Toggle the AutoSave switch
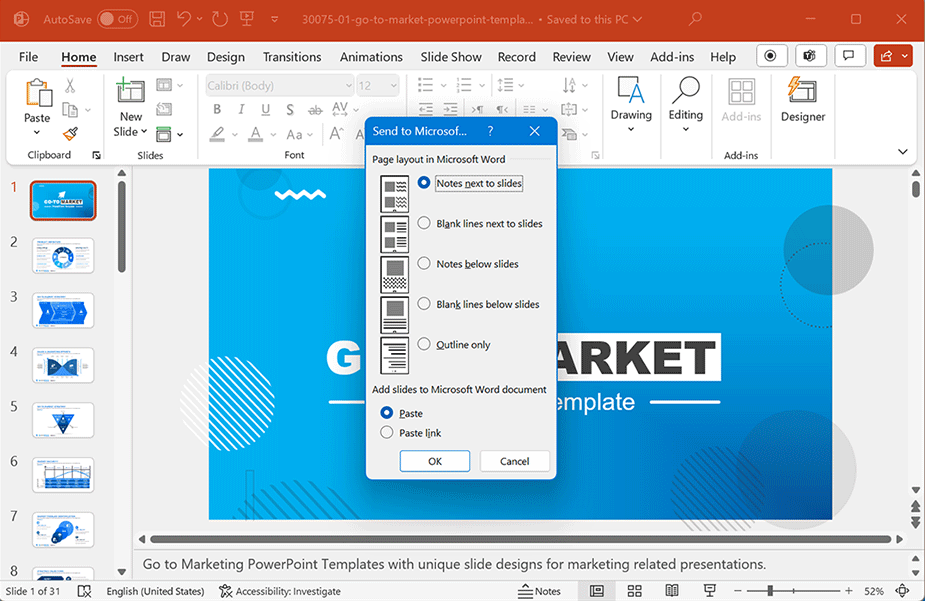 [x=118, y=19]
